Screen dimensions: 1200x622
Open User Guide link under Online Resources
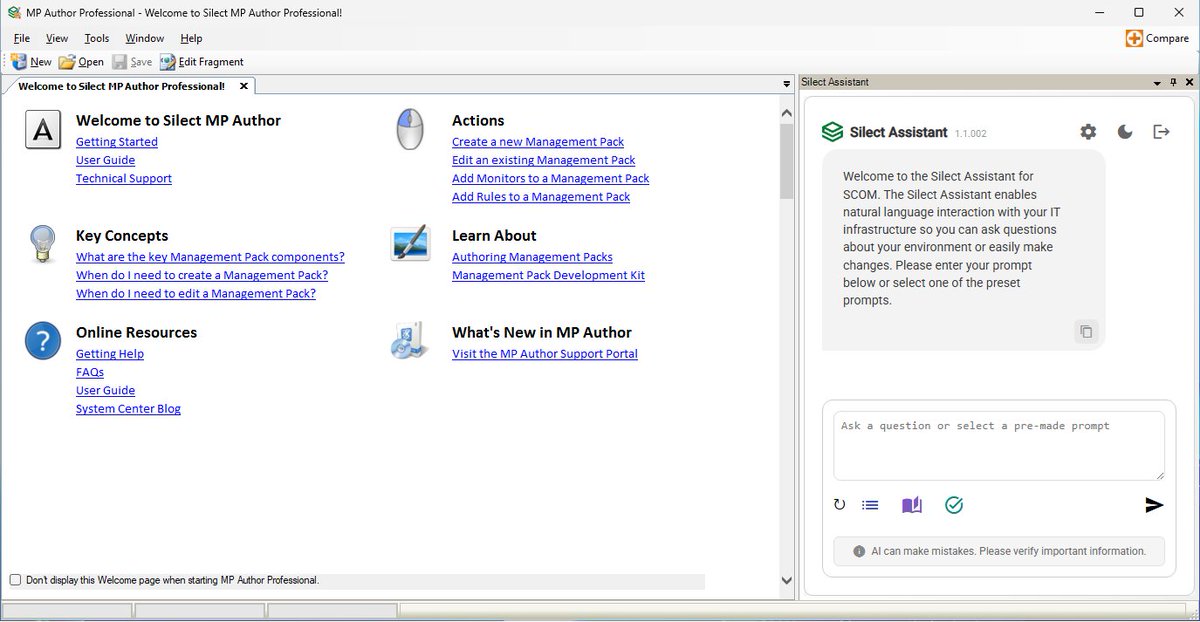click(105, 390)
